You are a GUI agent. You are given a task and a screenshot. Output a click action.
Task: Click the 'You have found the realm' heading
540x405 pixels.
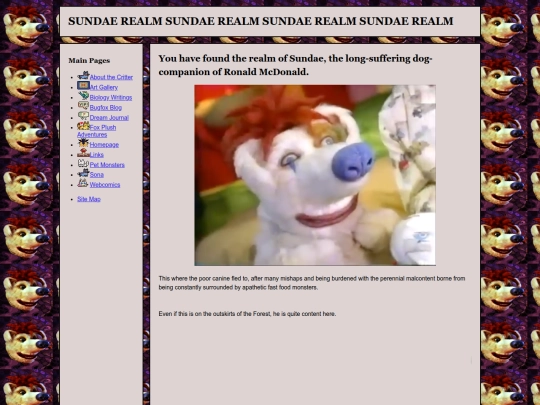click(295, 65)
